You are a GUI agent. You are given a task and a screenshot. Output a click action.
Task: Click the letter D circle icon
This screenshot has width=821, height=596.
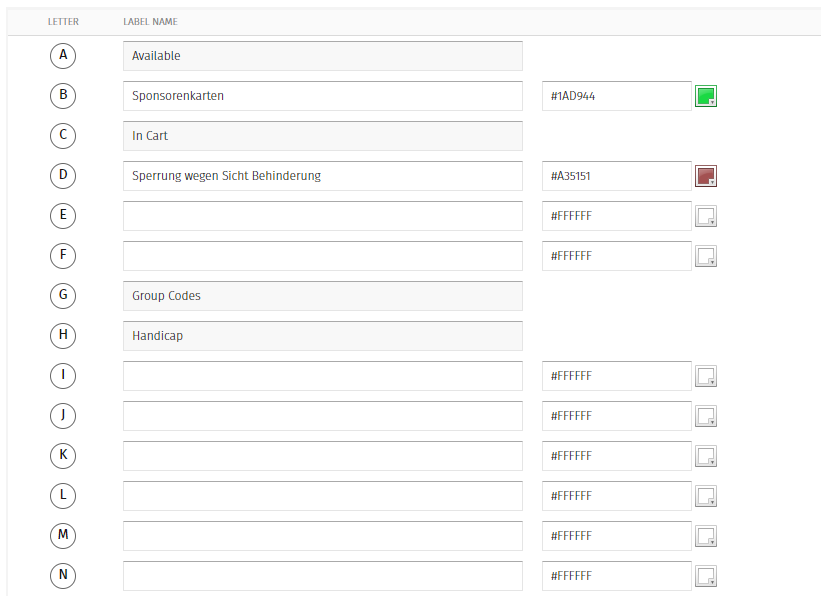coord(63,176)
